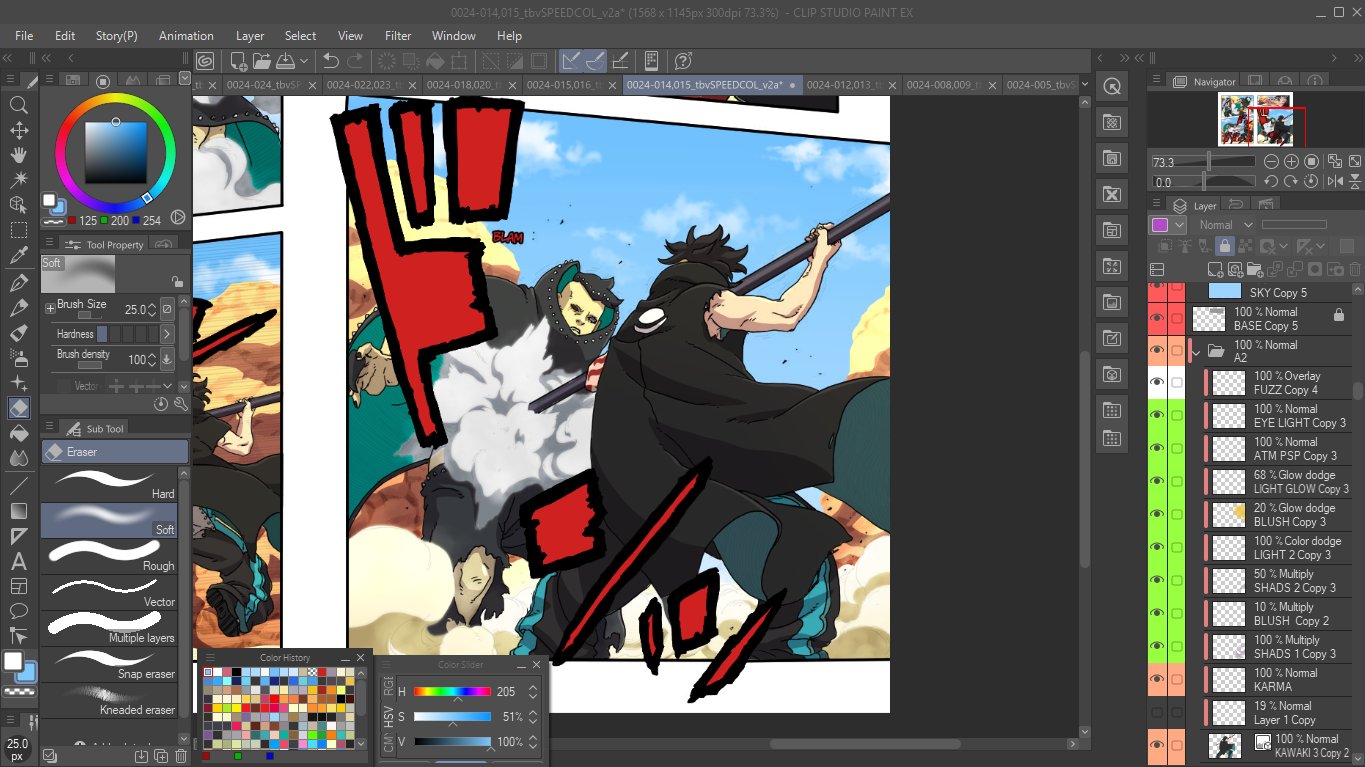
Task: Select the Text tool
Action: [x=18, y=561]
